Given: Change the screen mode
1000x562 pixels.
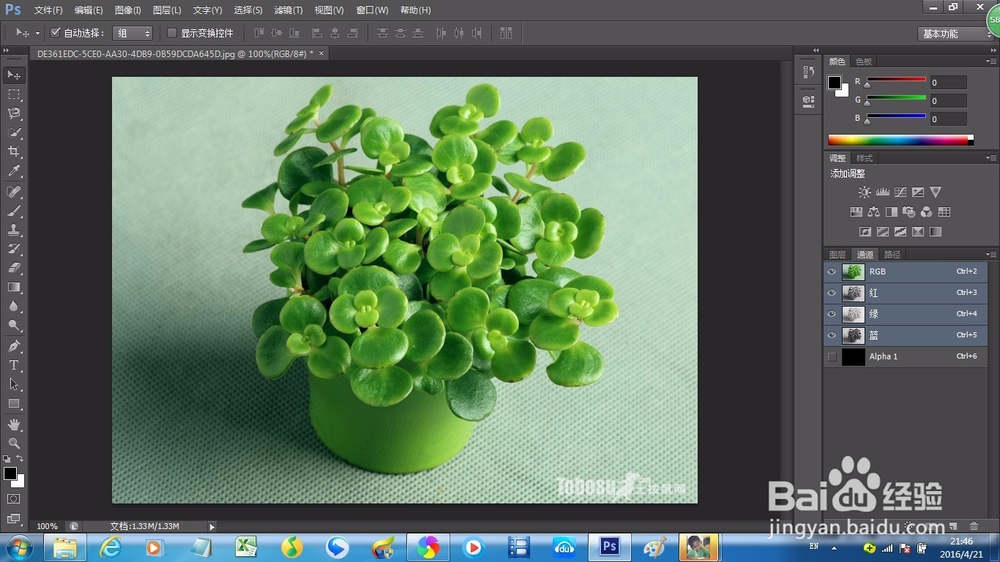Looking at the screenshot, I should point(13,518).
